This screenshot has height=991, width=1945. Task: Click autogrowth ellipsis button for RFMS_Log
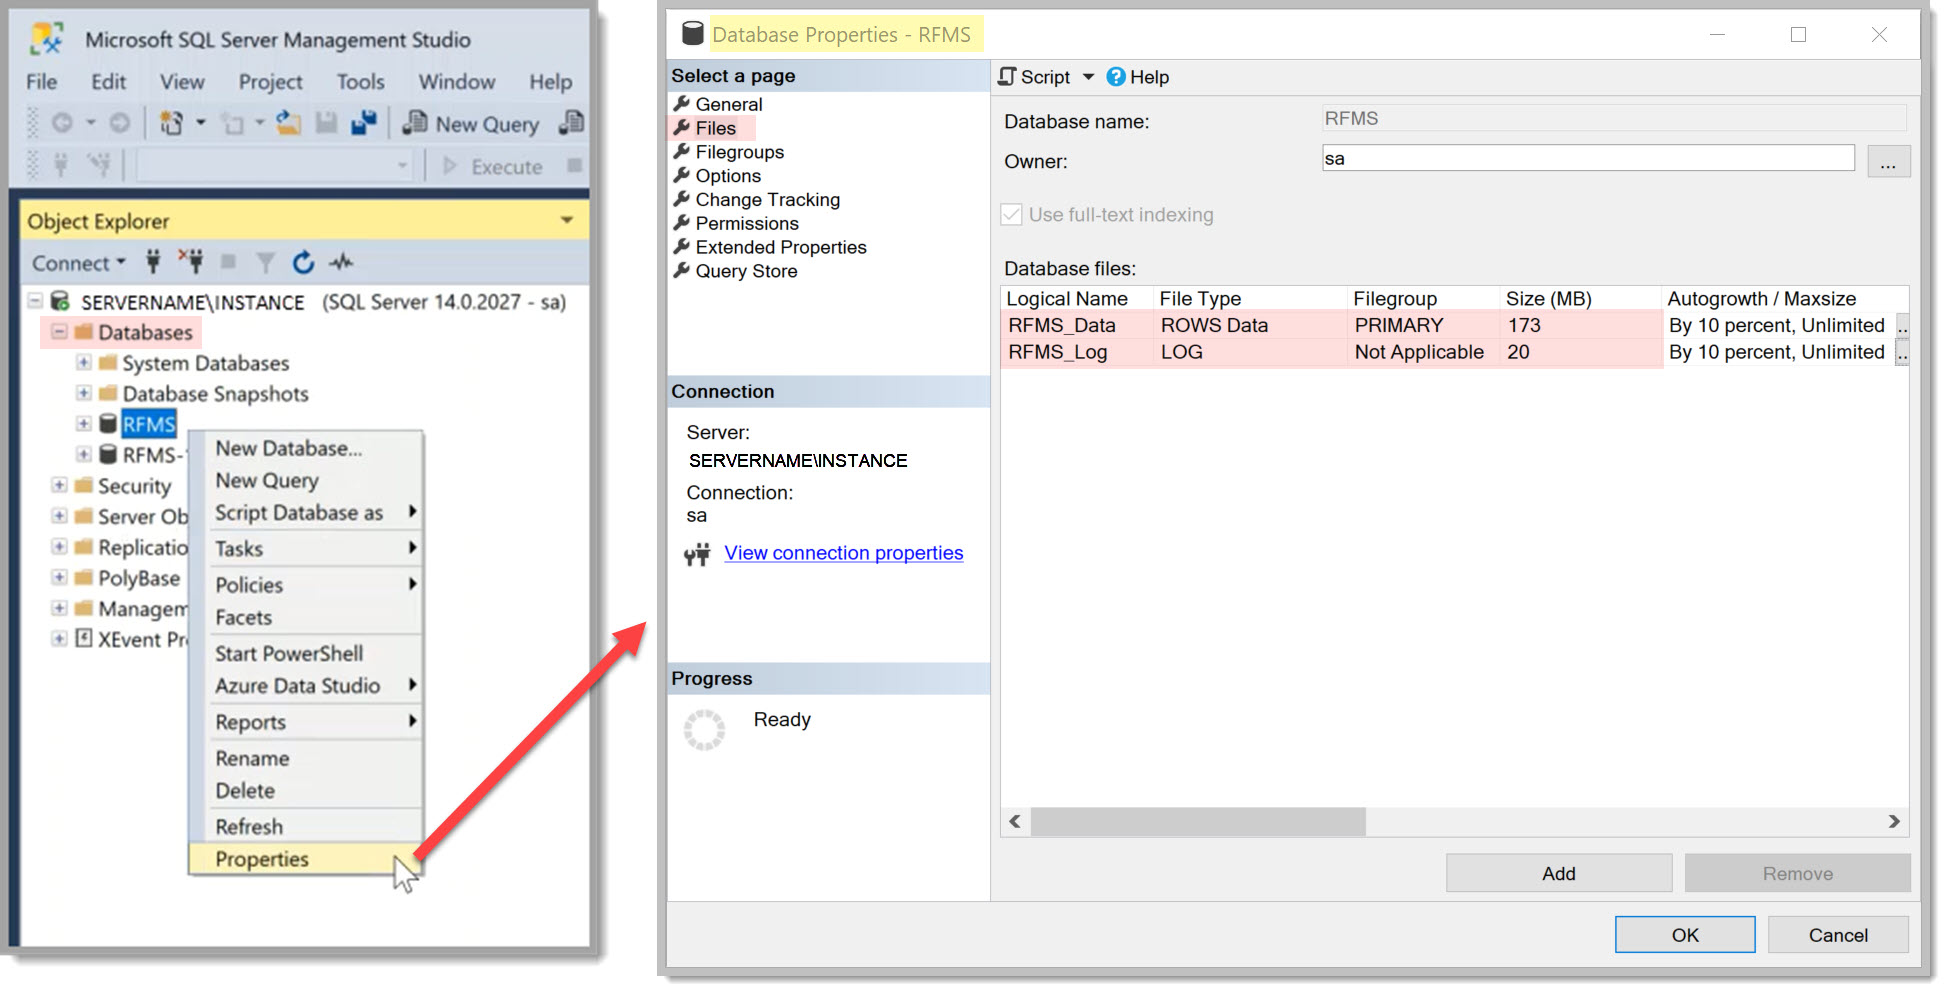[1902, 353]
